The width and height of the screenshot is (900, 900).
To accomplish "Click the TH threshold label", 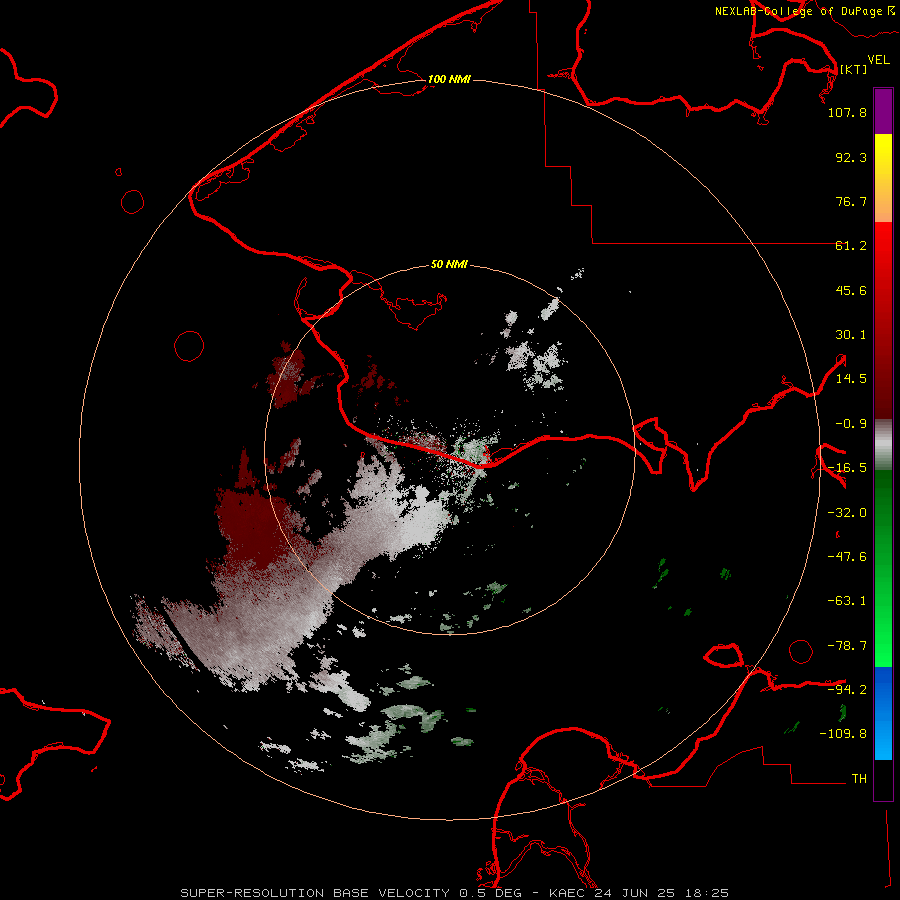I will click(x=859, y=779).
